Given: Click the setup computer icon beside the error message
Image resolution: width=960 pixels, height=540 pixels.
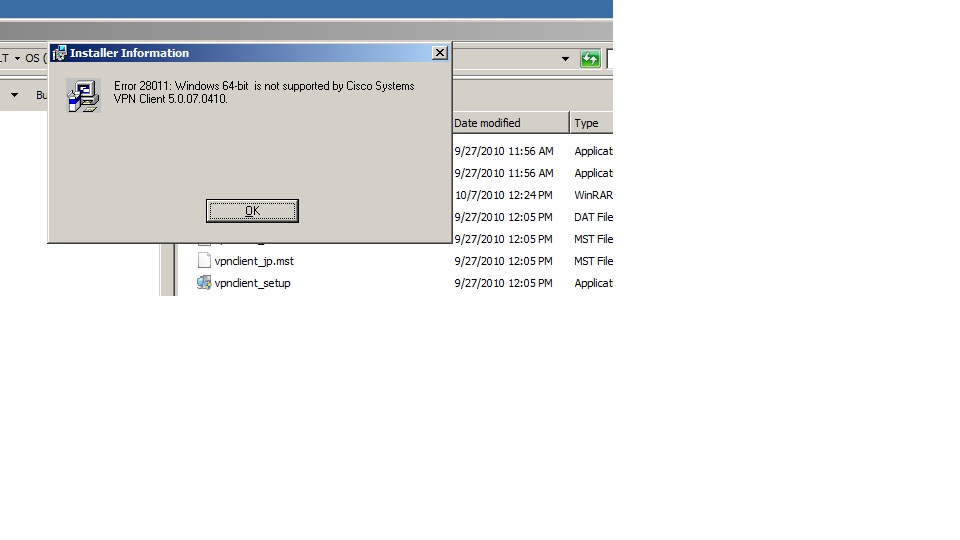Looking at the screenshot, I should (83, 96).
